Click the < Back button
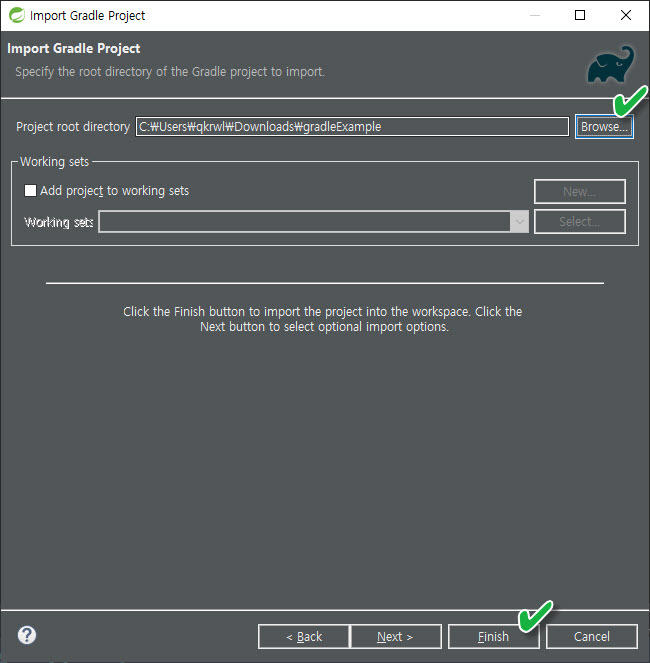The image size is (650, 663). coord(304,636)
